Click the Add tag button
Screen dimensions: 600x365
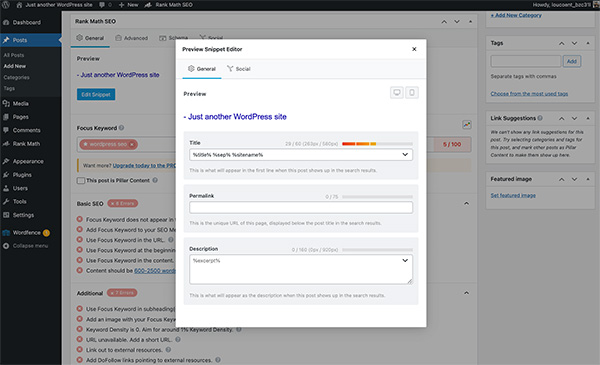coord(572,61)
